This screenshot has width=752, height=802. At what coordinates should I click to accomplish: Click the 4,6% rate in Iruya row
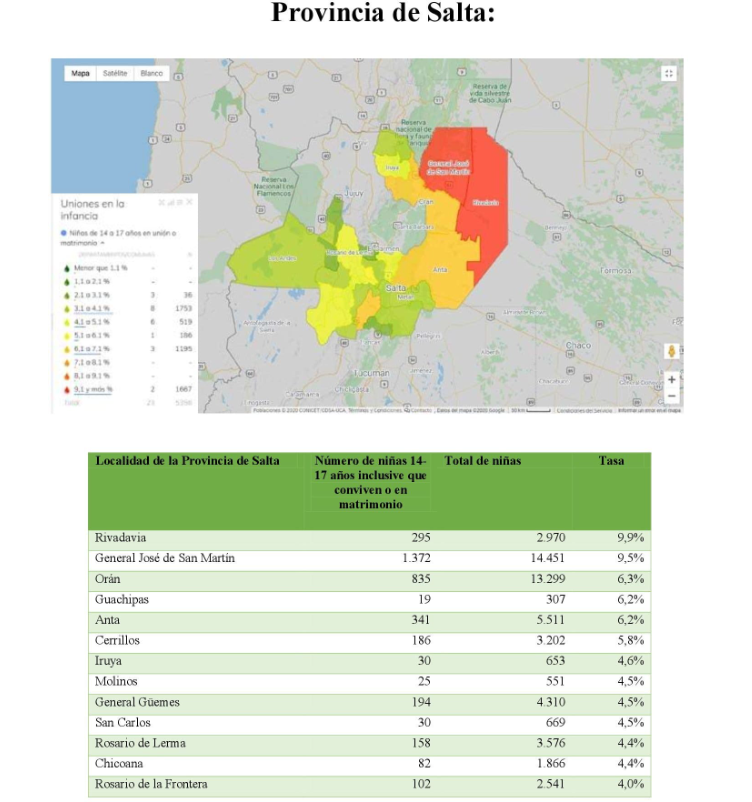[x=630, y=661]
